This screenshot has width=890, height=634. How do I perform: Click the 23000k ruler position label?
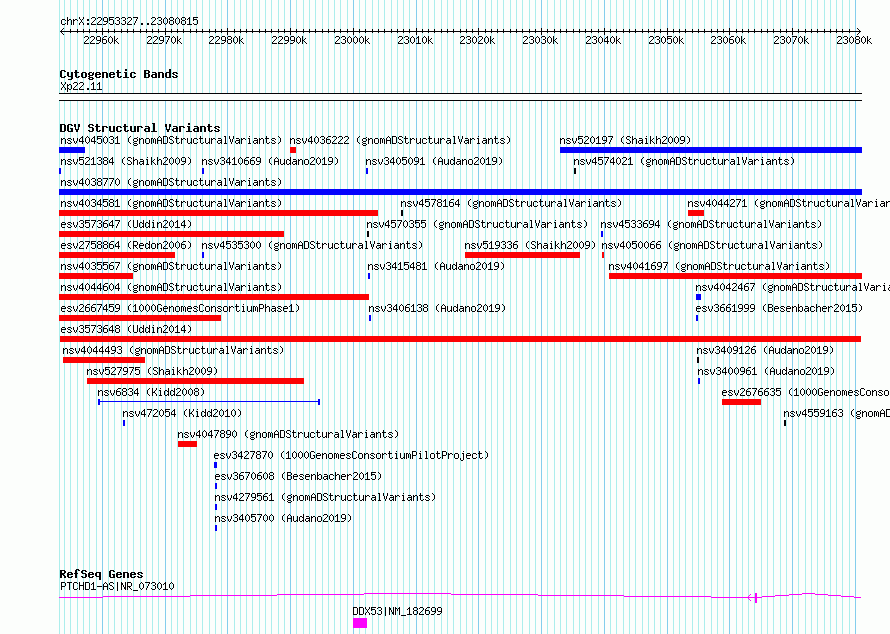point(352,40)
